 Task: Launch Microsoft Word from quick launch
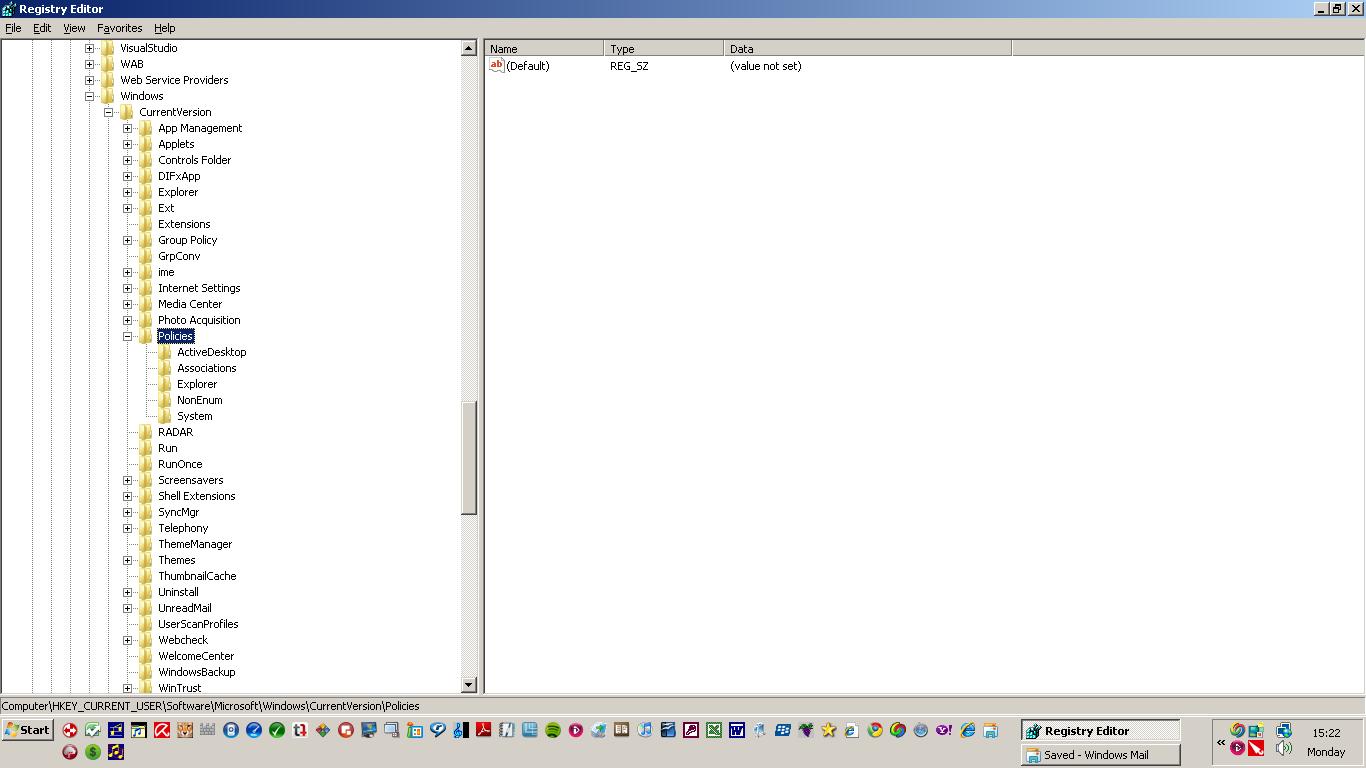coord(737,730)
